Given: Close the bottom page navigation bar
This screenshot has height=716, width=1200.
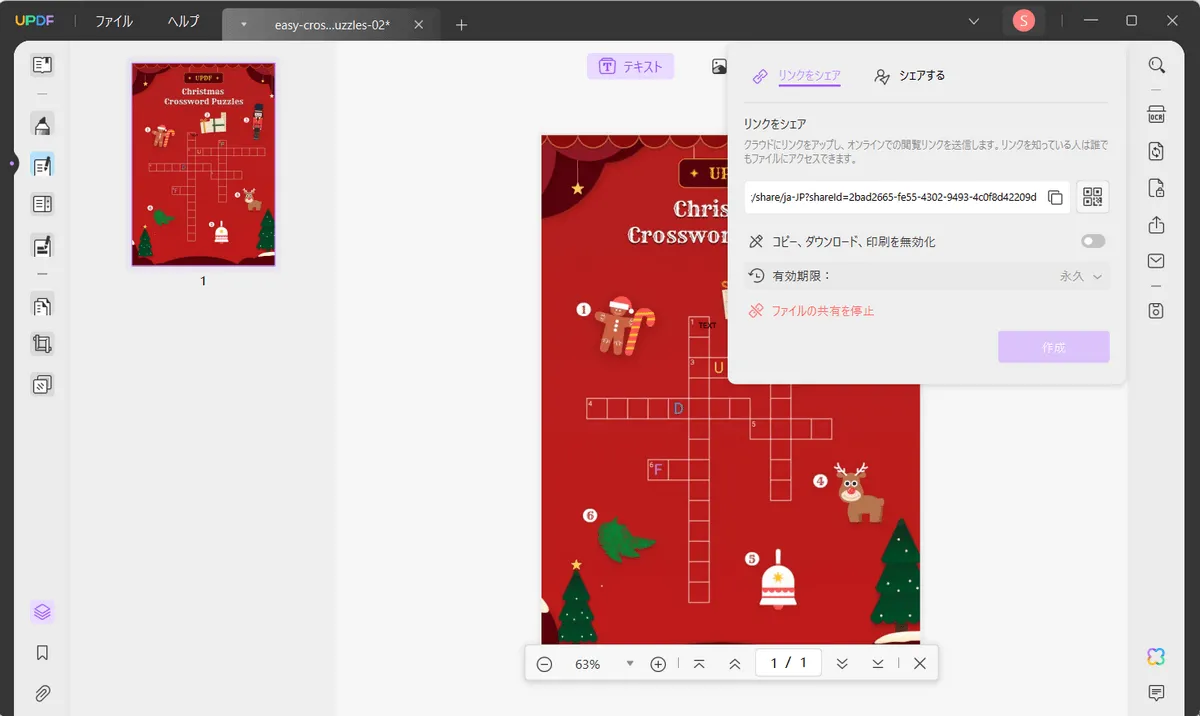Looking at the screenshot, I should [x=920, y=664].
